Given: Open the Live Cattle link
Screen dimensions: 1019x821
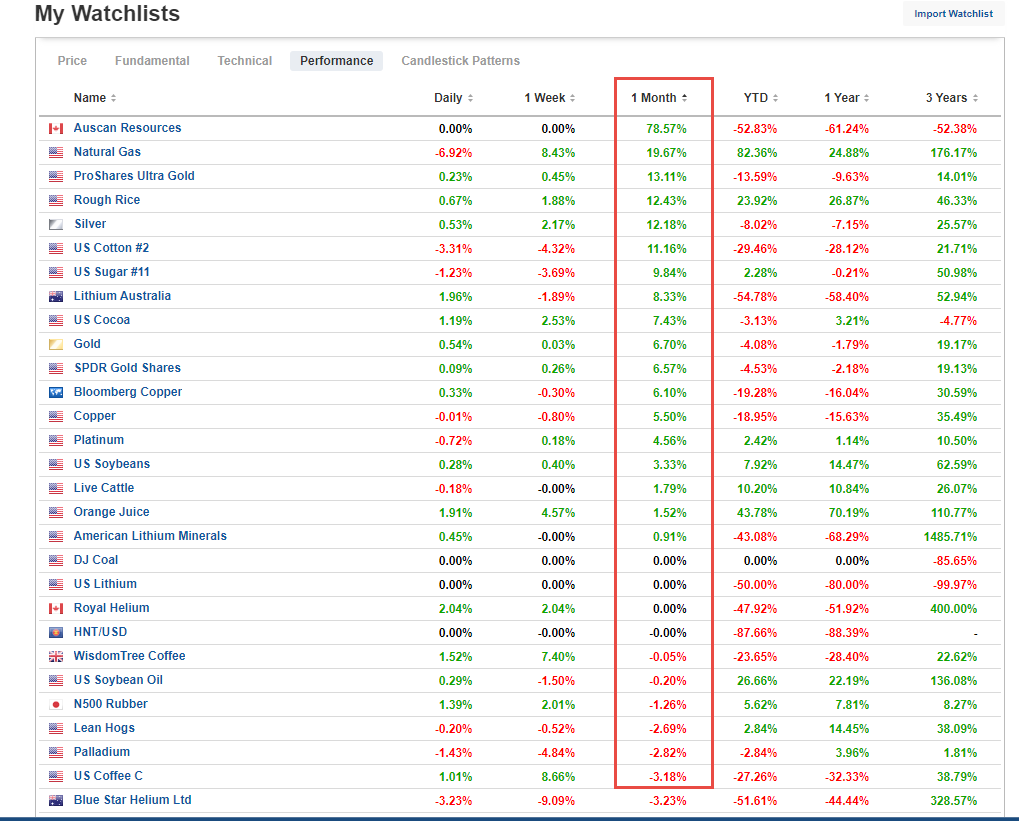Looking at the screenshot, I should point(104,489).
